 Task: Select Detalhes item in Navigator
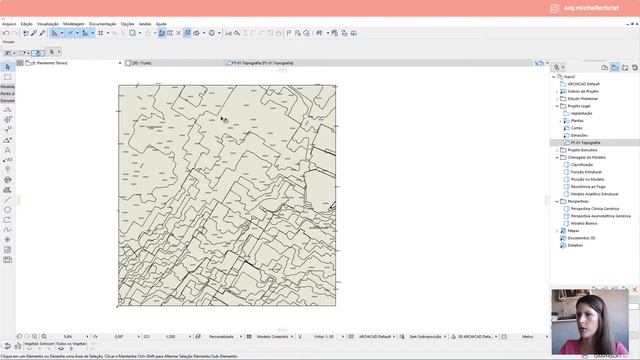tap(575, 246)
